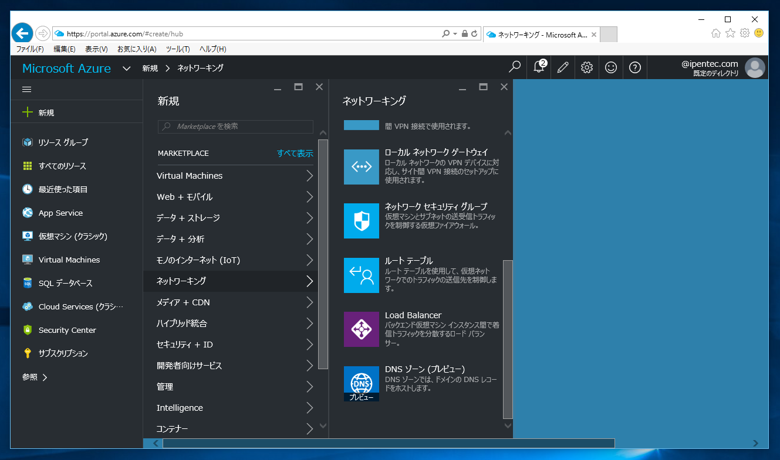Click the Marketplace search field

tap(235, 126)
